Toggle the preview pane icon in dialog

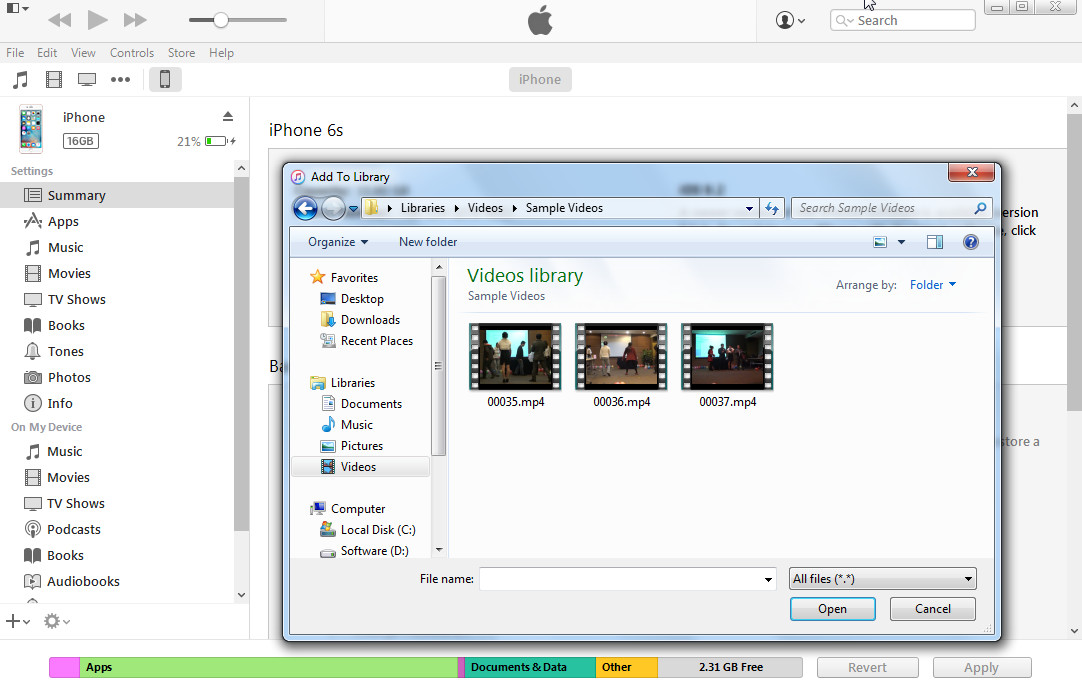click(935, 242)
